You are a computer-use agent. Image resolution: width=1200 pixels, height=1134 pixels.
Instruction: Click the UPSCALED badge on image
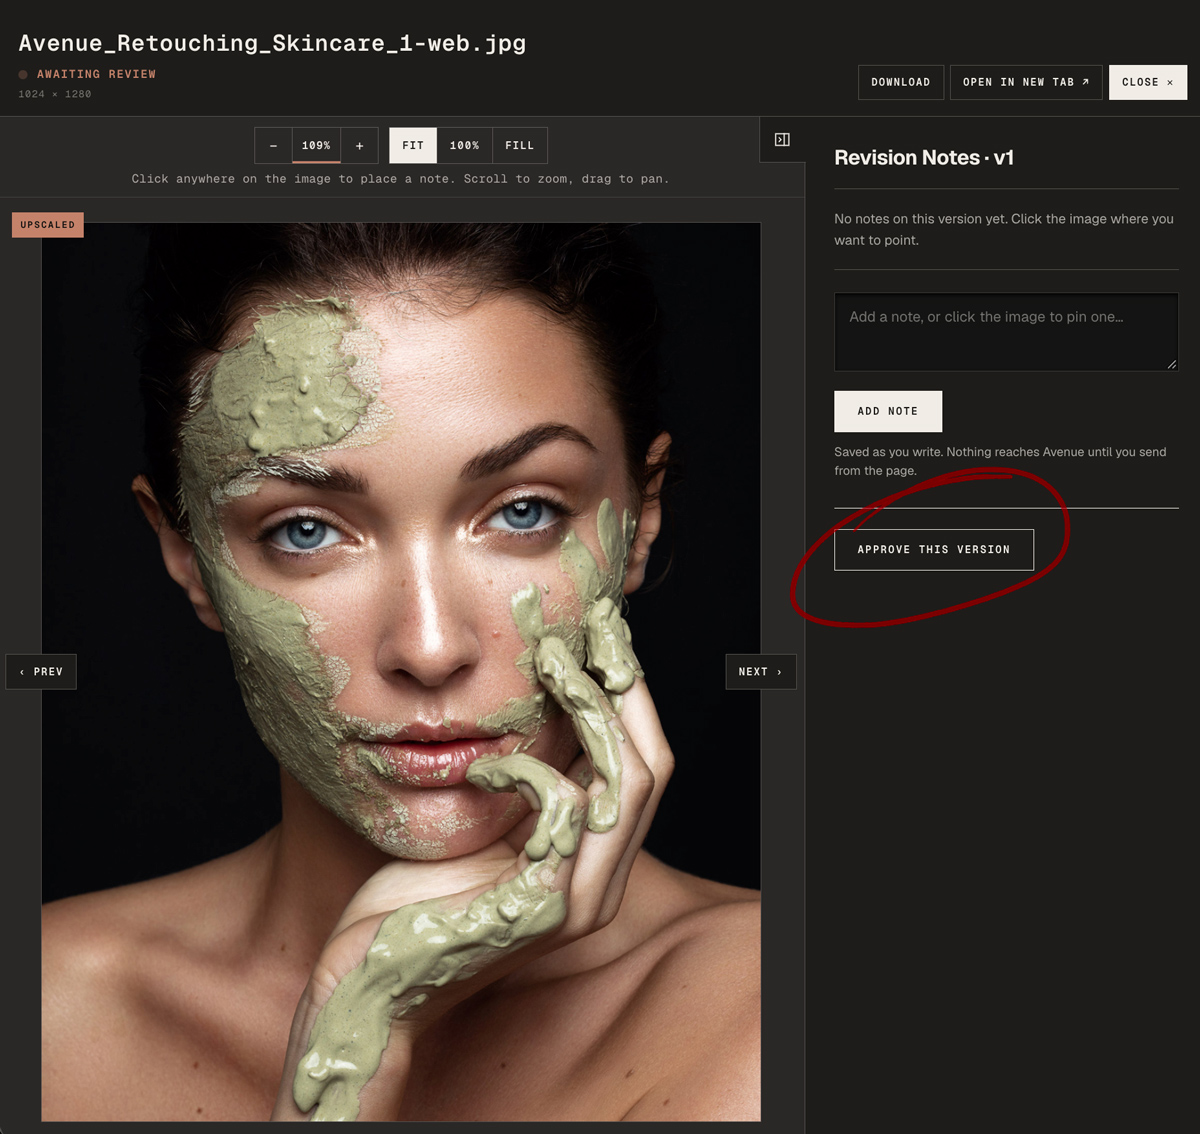[48, 225]
